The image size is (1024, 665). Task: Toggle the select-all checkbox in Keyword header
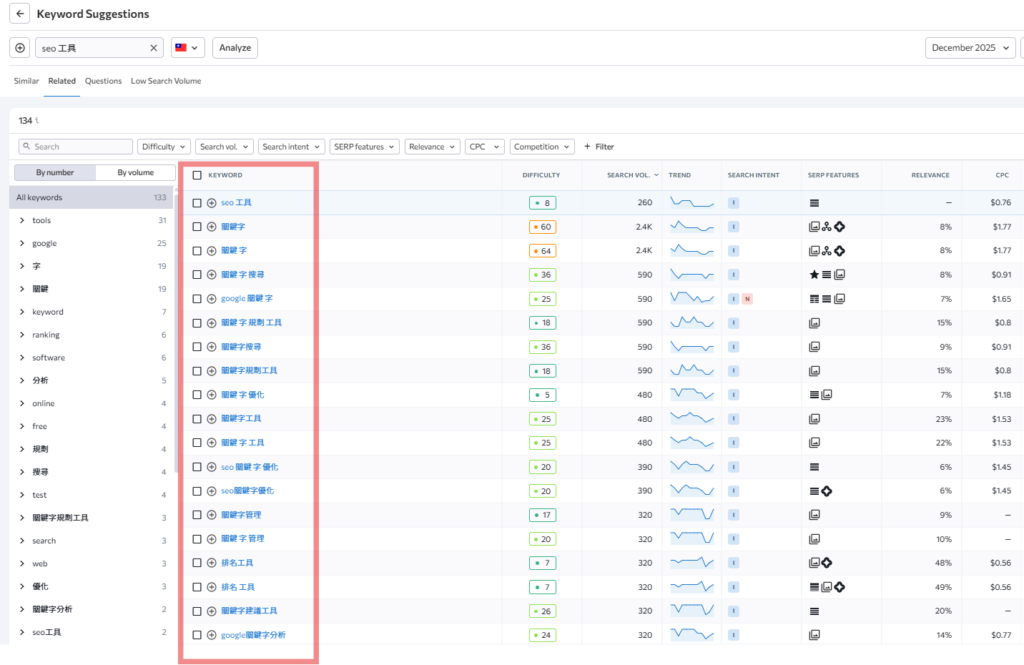coord(197,175)
